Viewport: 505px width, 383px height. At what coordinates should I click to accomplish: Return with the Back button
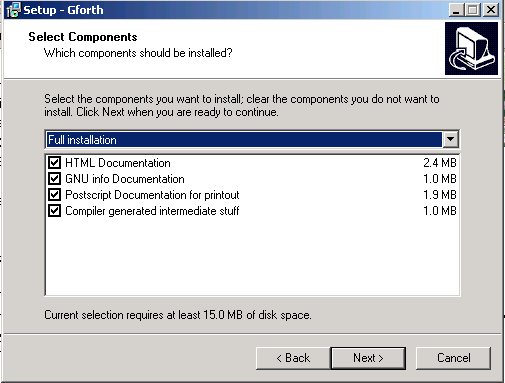293,358
